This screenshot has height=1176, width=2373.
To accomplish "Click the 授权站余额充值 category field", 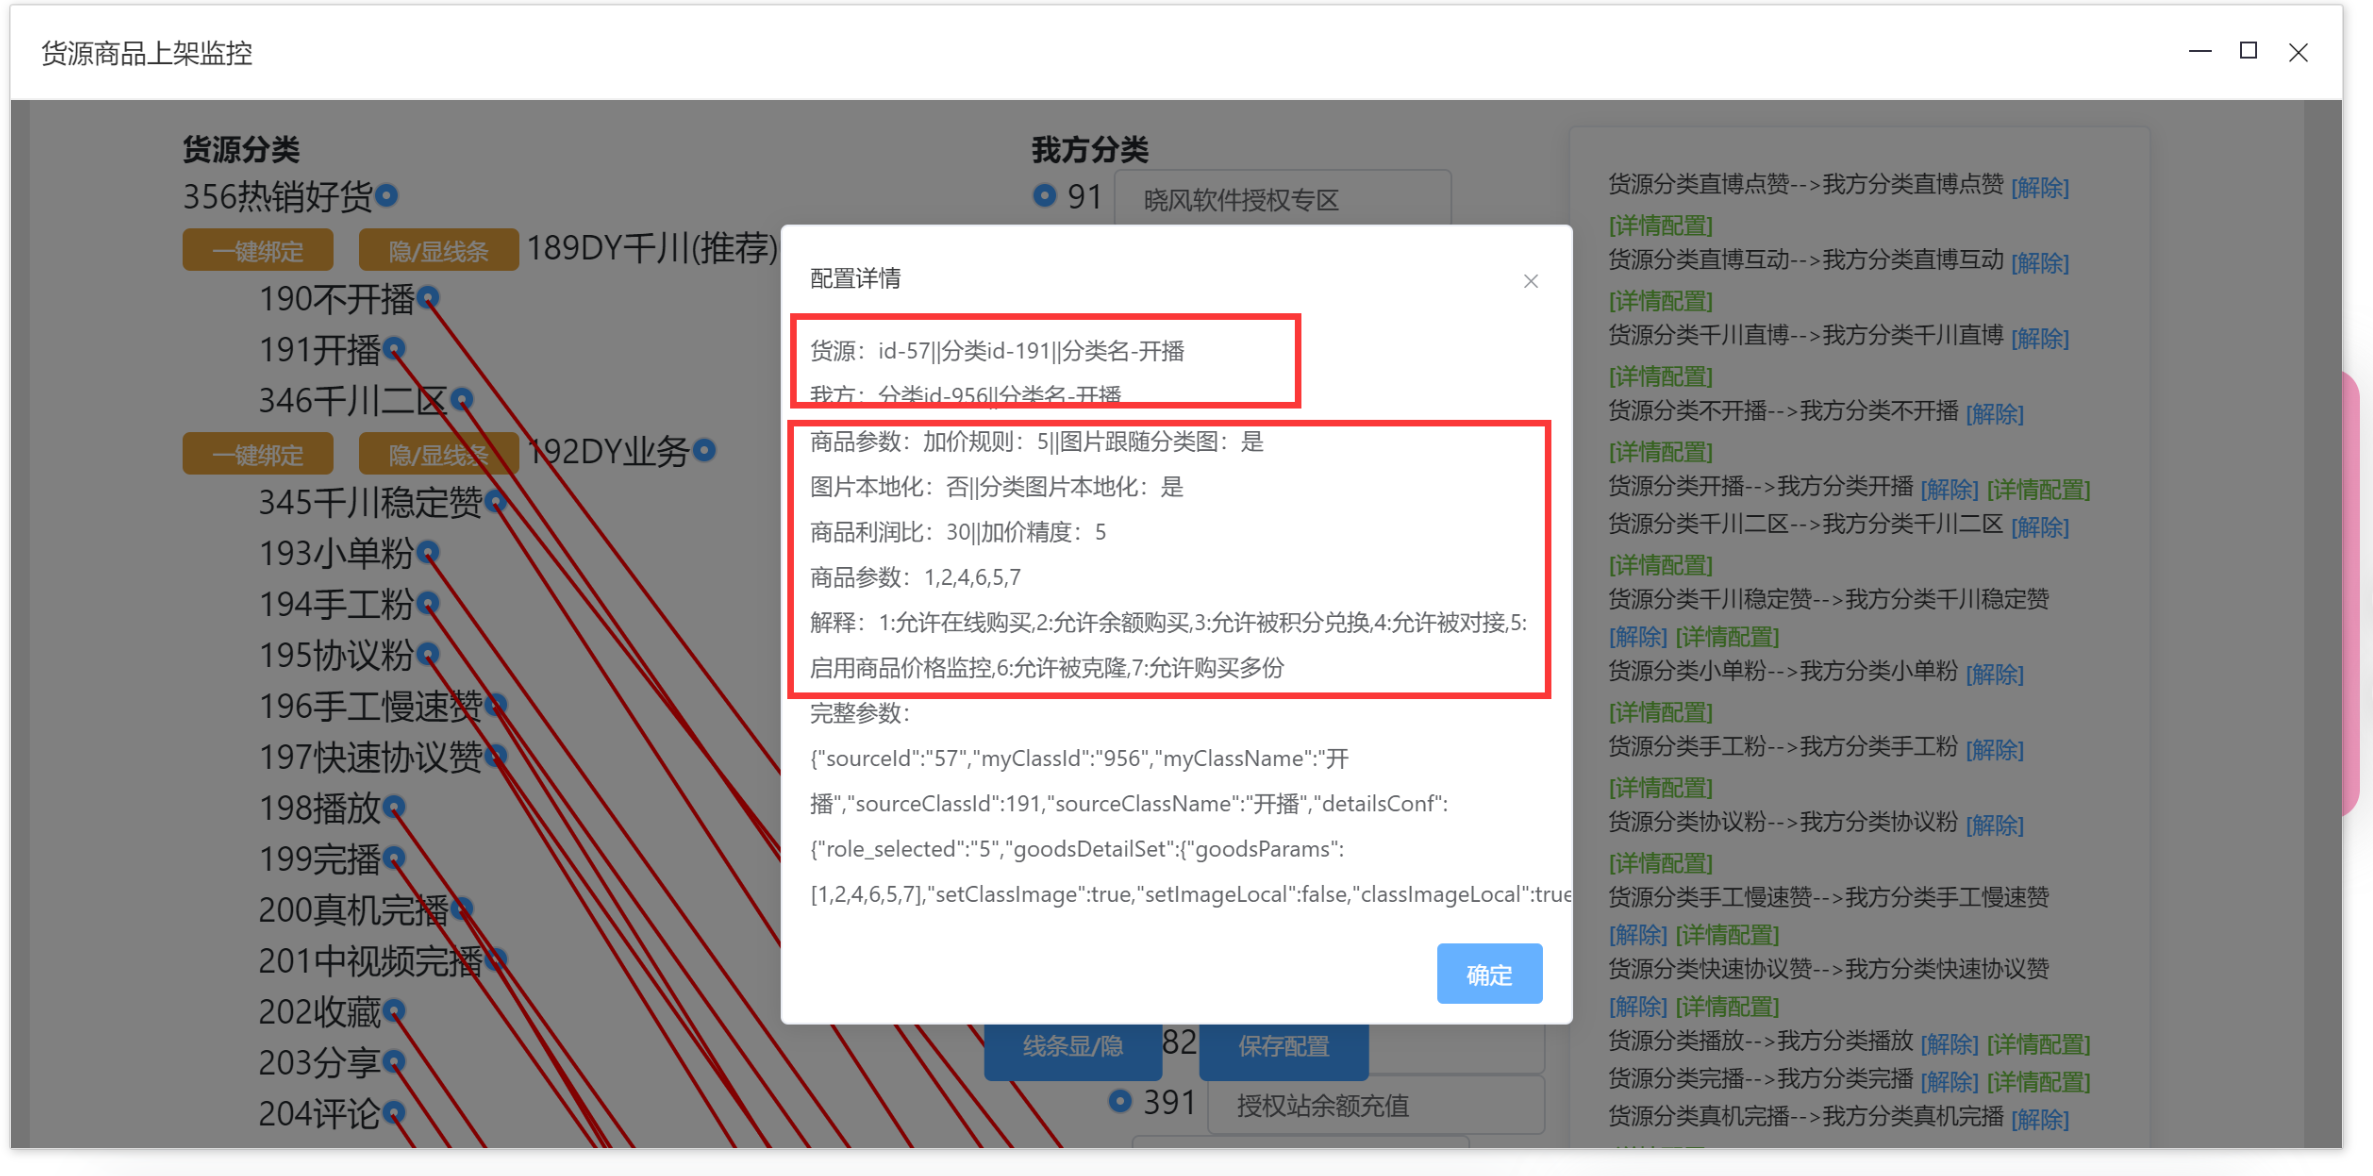I will [x=1376, y=1105].
